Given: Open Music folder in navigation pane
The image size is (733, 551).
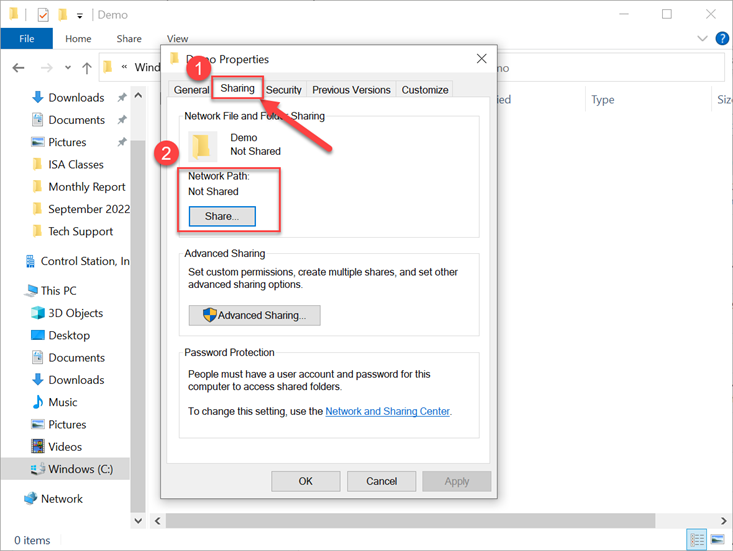Looking at the screenshot, I should [x=62, y=402].
